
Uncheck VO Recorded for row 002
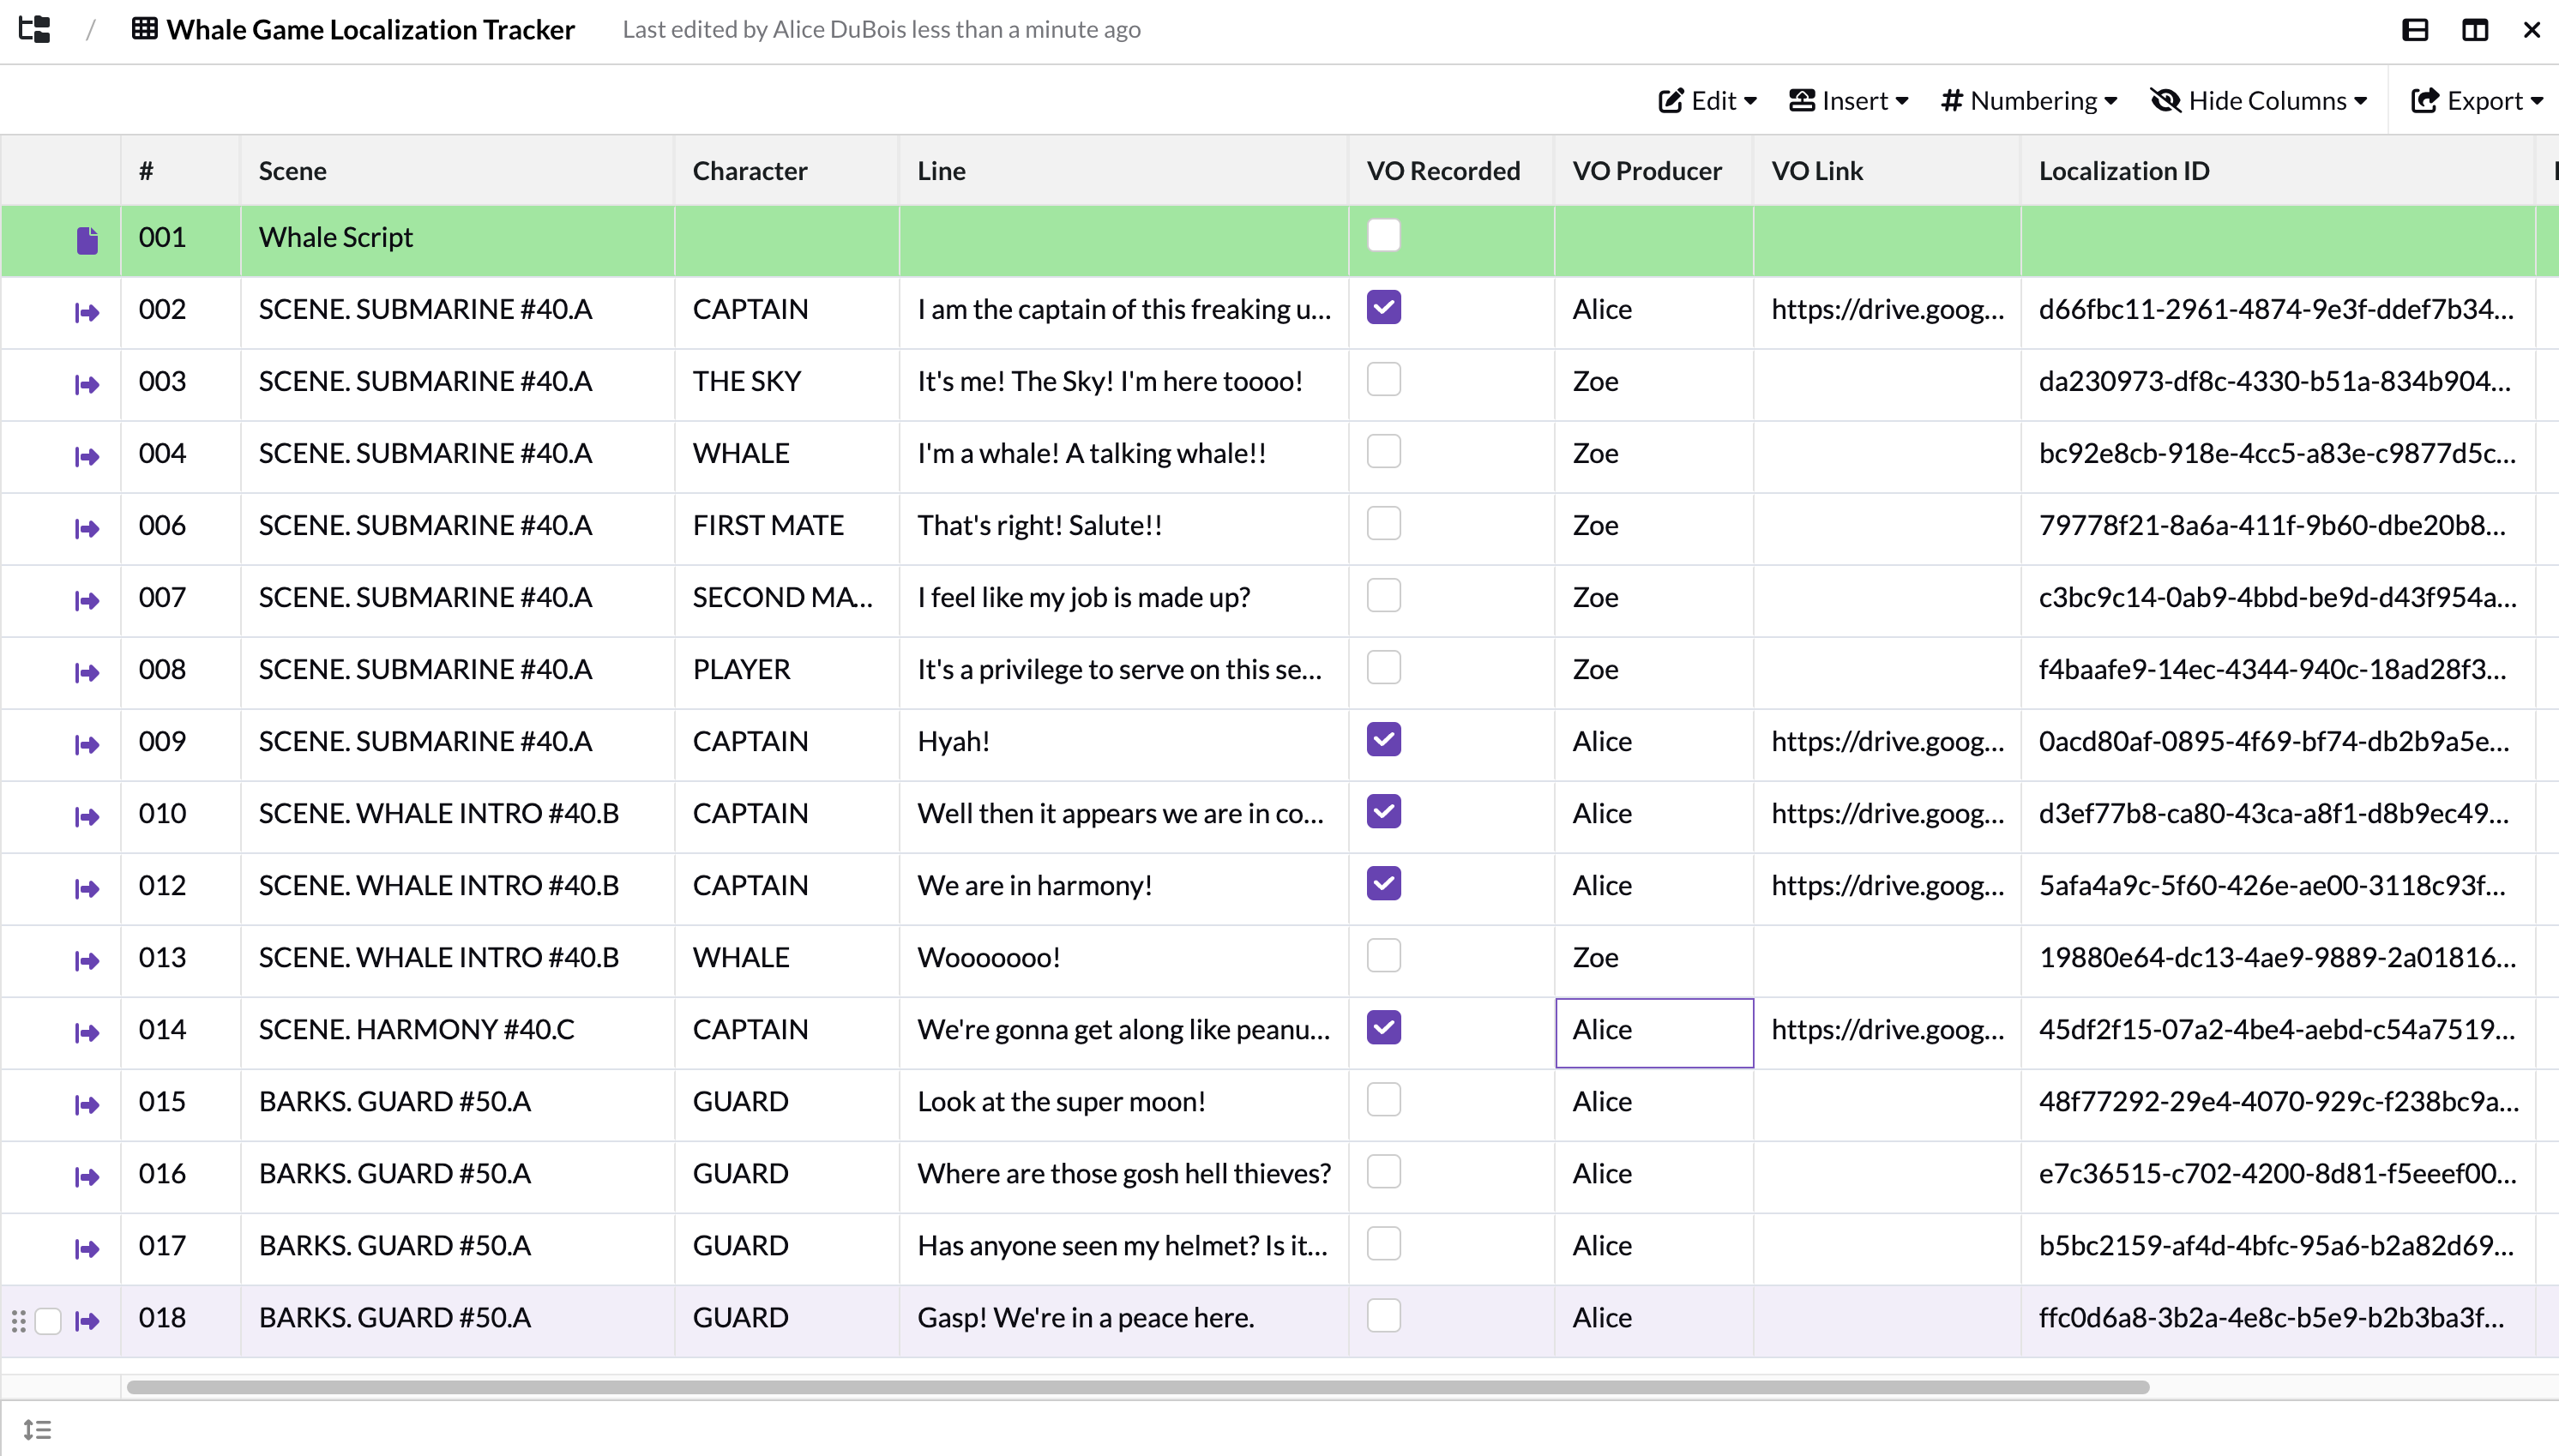1384,308
